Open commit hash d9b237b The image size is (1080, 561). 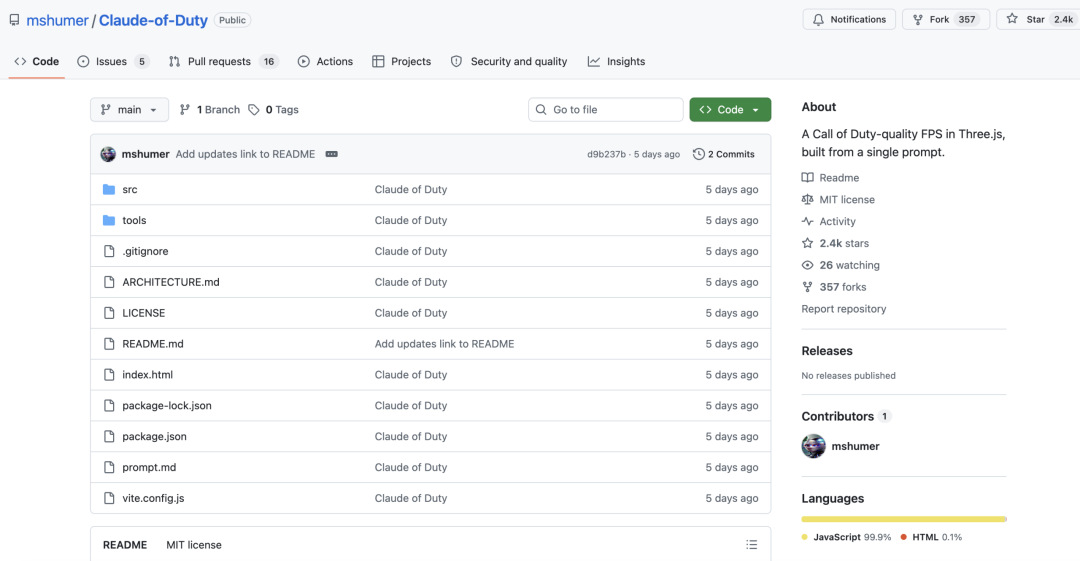click(x=606, y=154)
